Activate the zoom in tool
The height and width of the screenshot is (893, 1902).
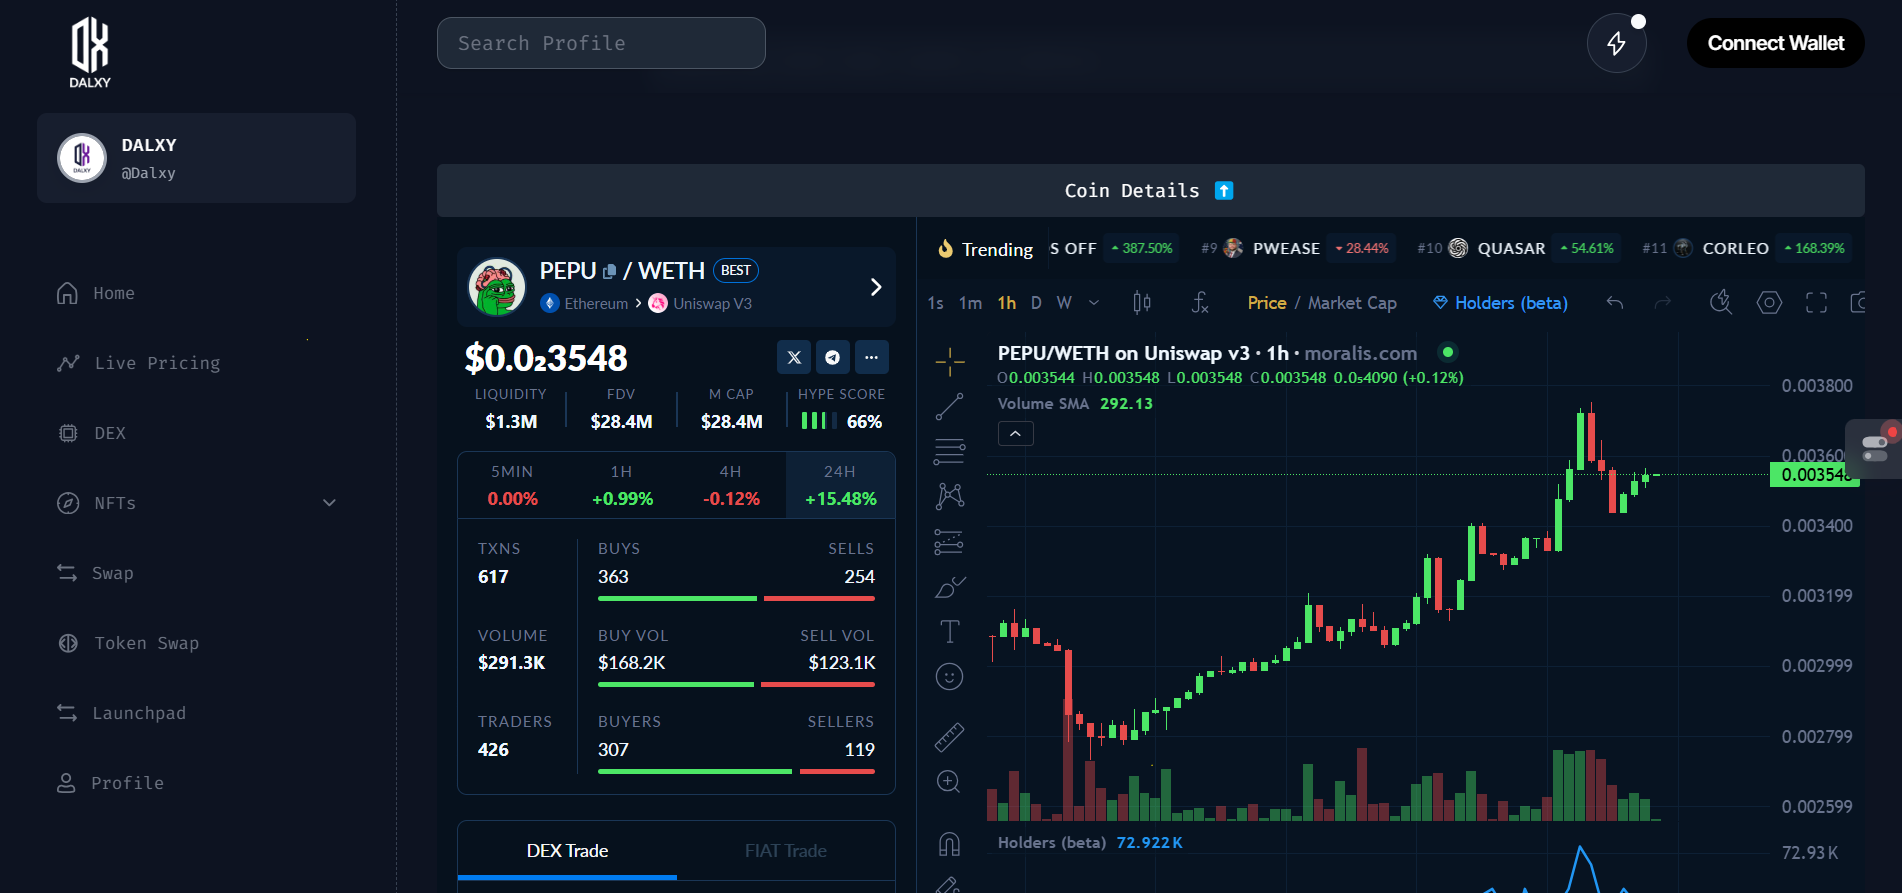[949, 782]
